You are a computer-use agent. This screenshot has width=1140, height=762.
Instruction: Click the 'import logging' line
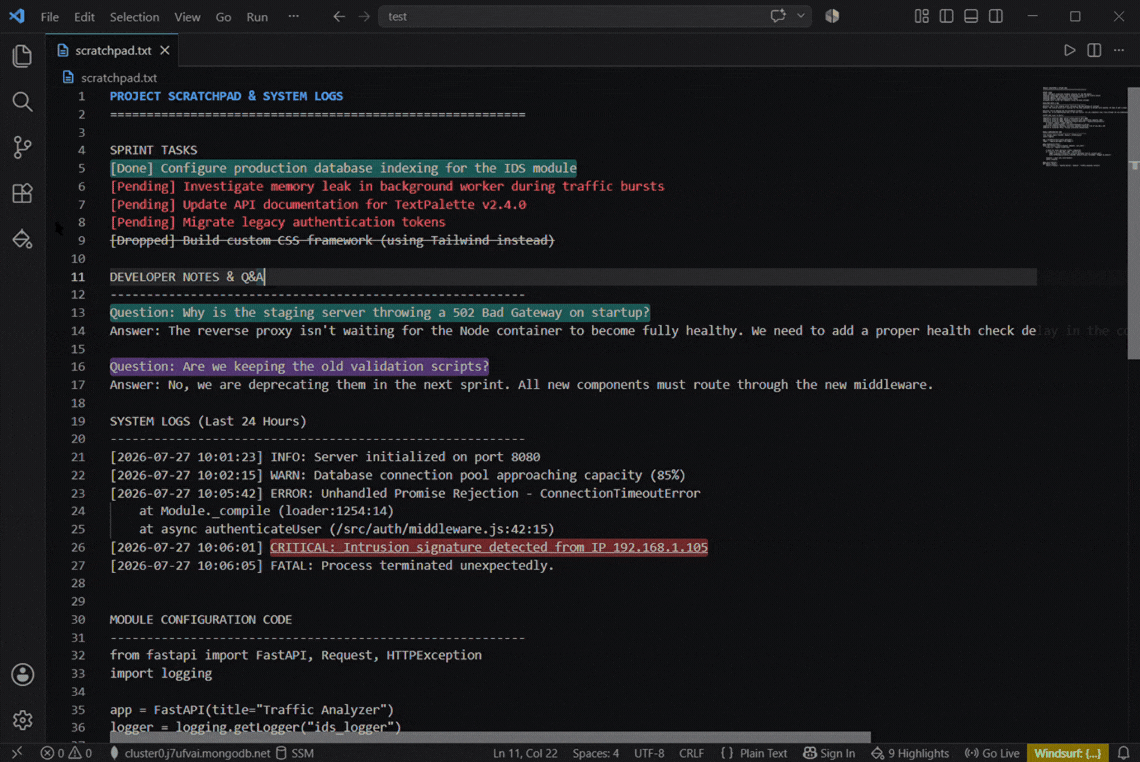(161, 673)
